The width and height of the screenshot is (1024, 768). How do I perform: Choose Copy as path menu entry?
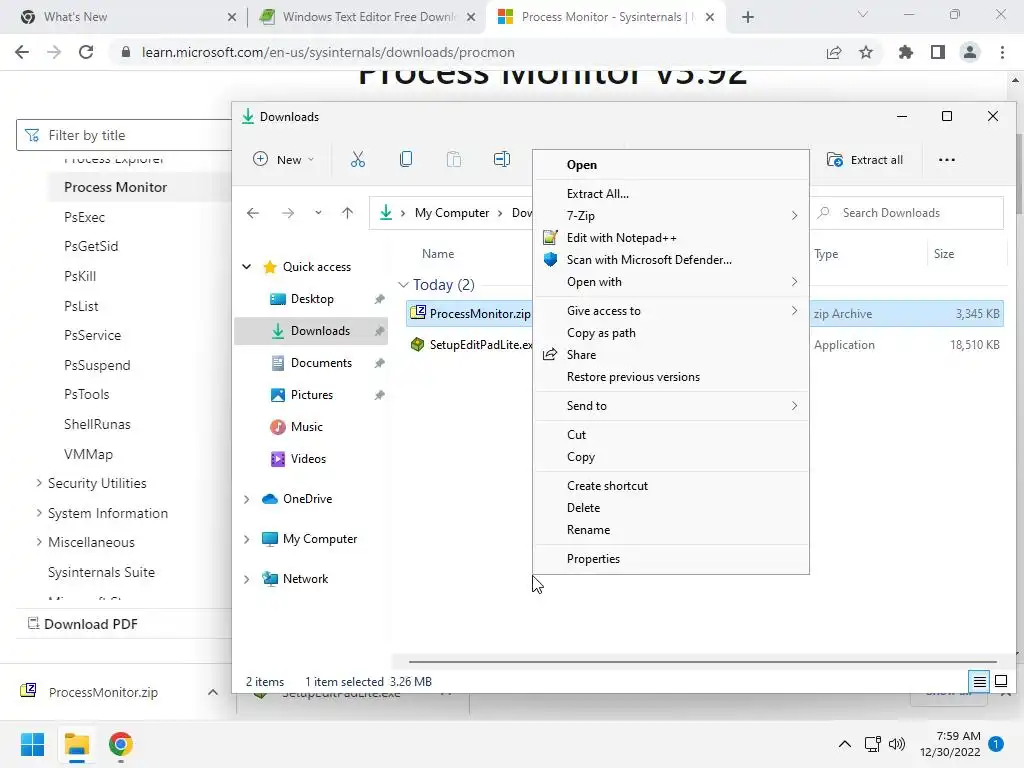(671, 332)
